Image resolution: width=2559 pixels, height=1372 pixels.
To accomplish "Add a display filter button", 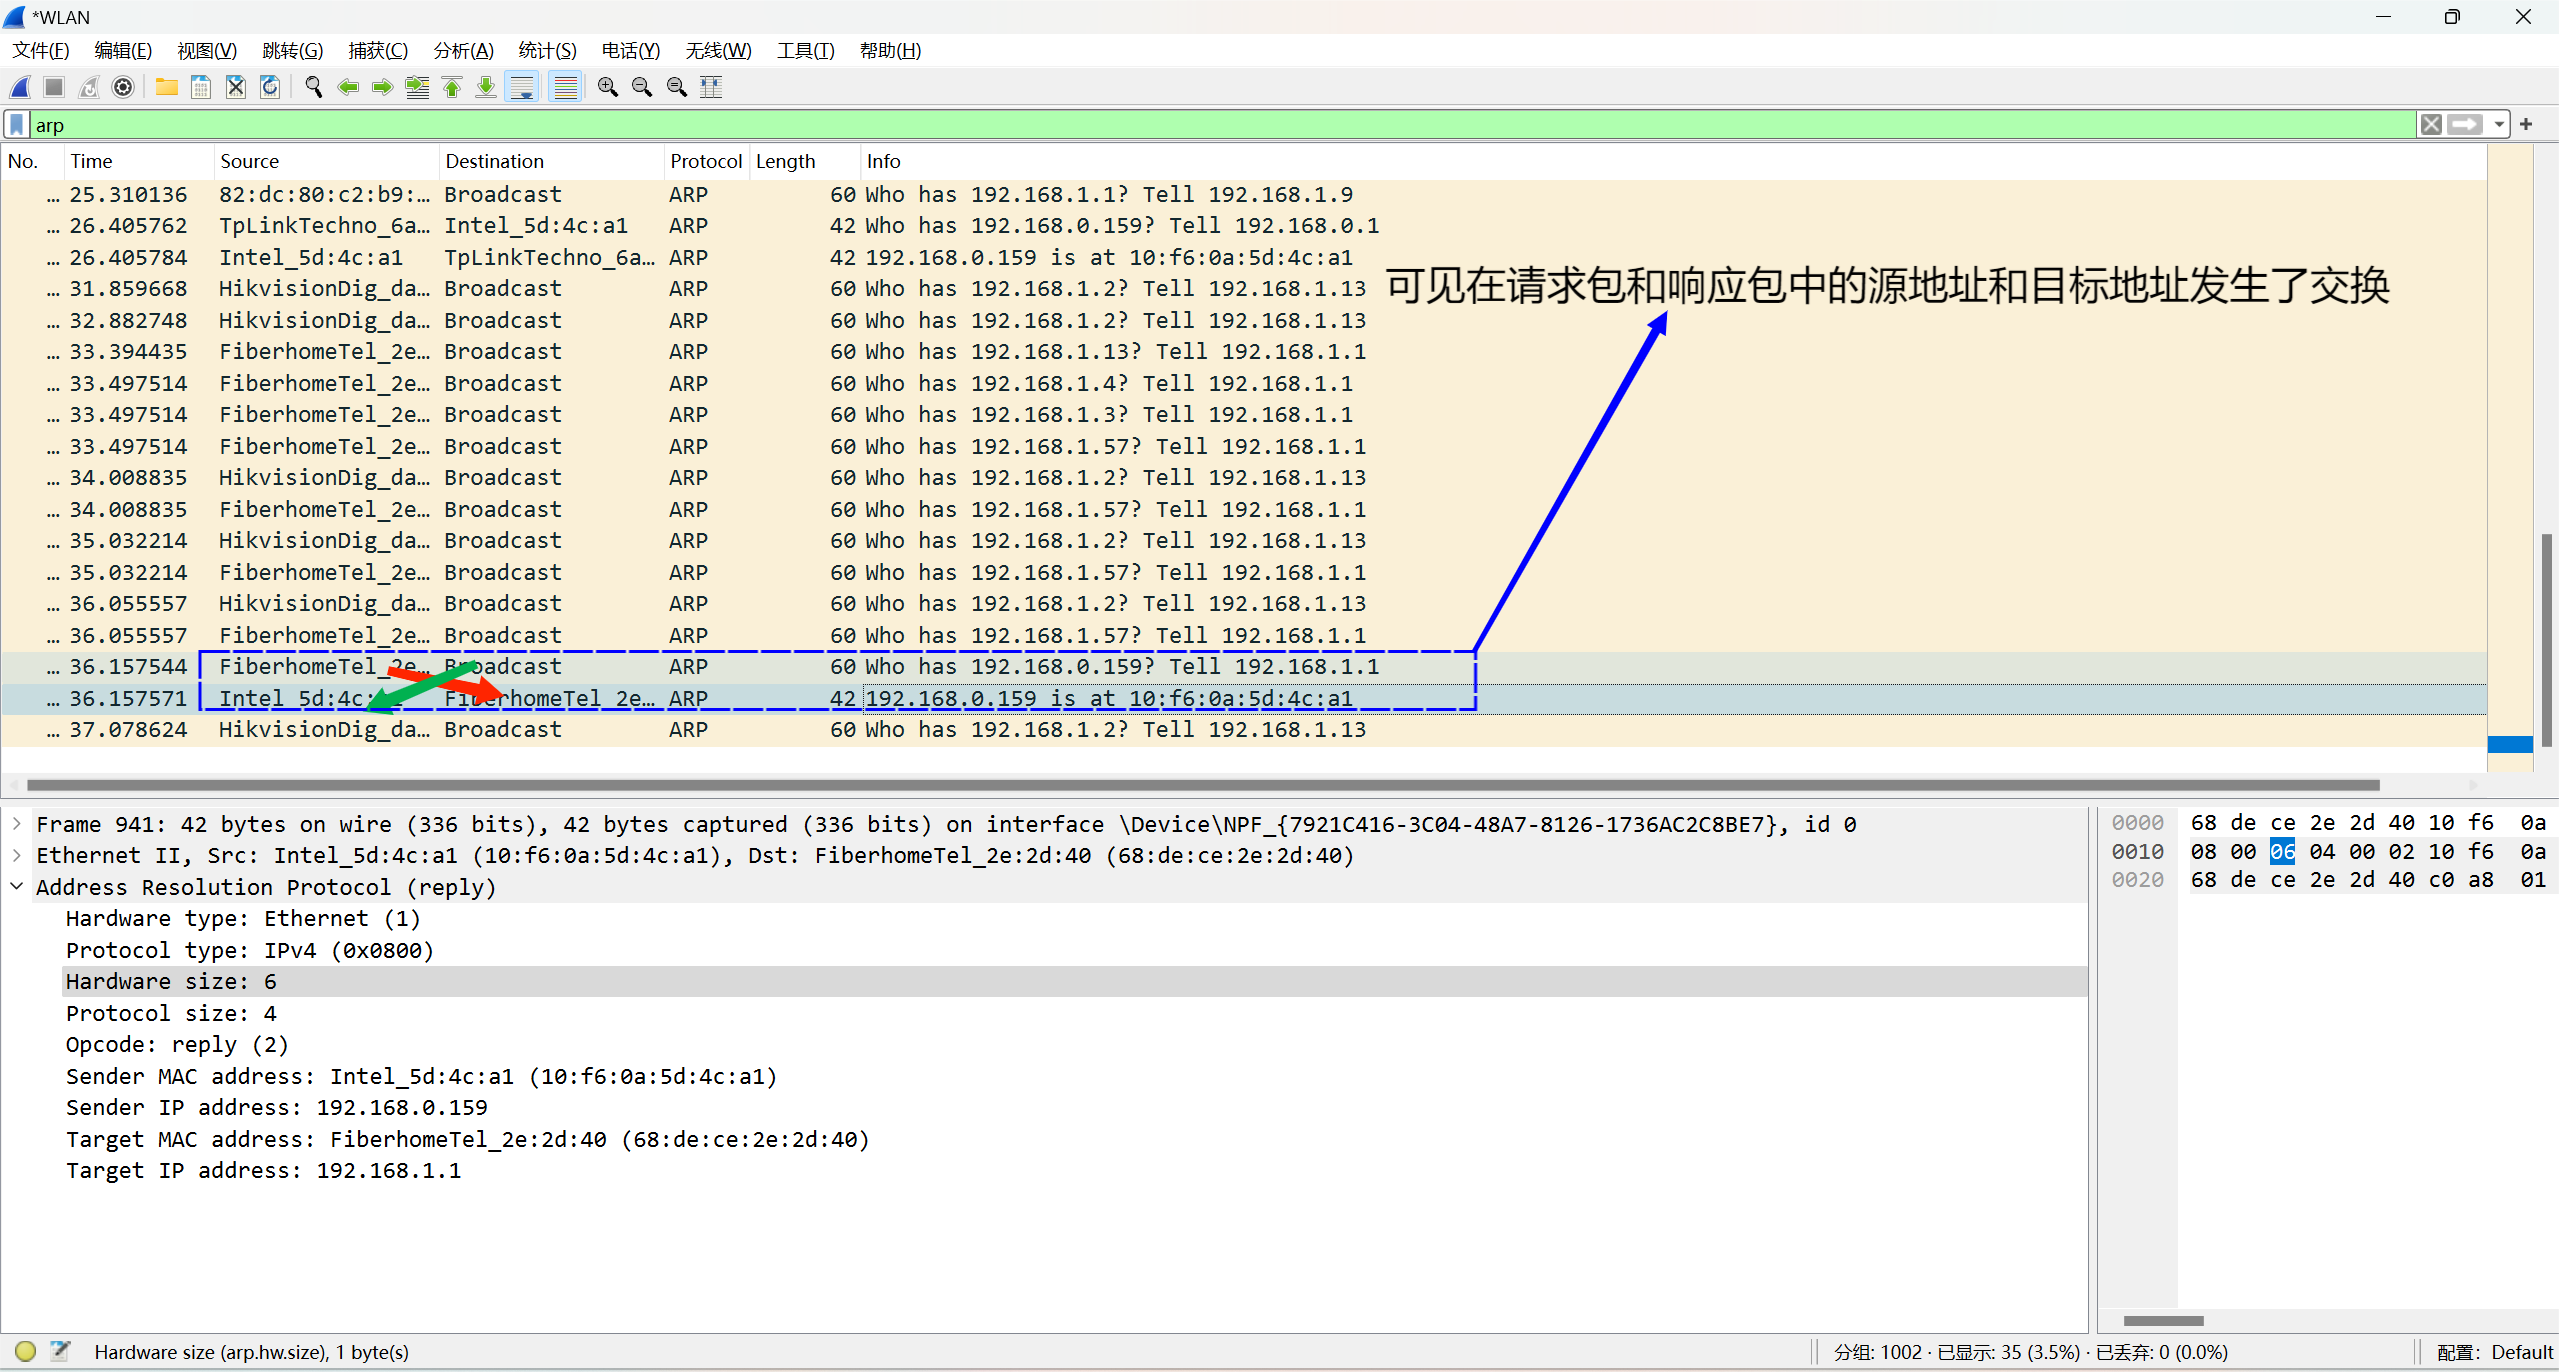I will (x=2526, y=125).
